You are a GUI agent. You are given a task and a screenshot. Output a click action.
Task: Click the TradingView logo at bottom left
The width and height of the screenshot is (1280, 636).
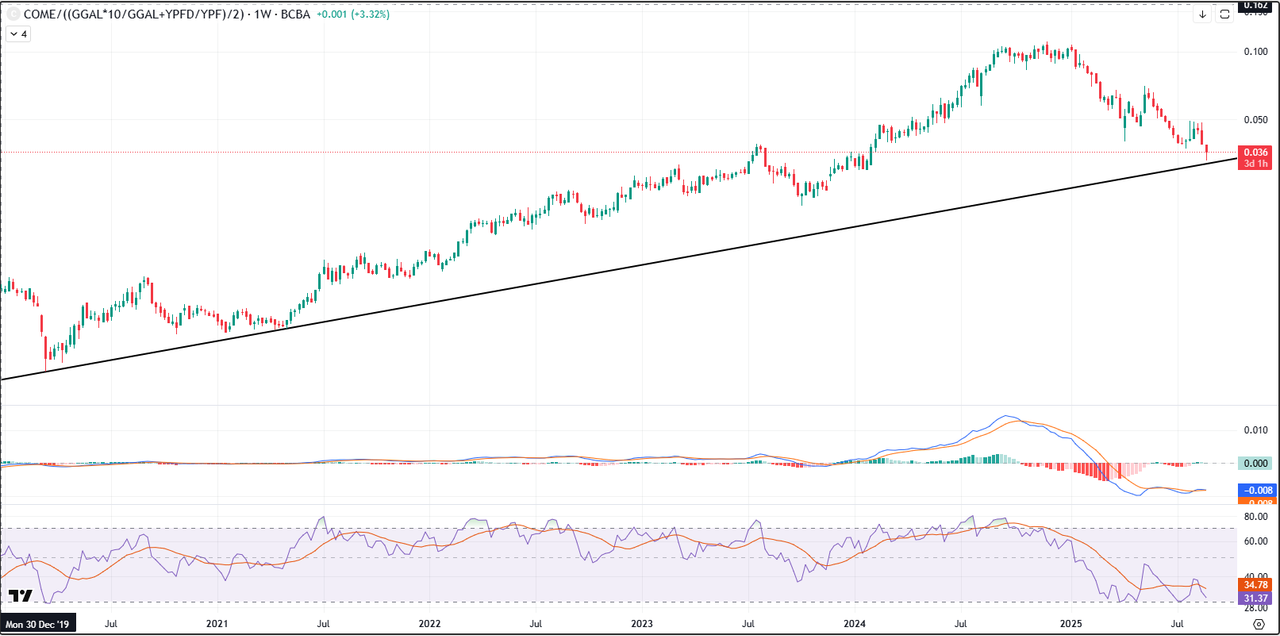[x=19, y=598]
